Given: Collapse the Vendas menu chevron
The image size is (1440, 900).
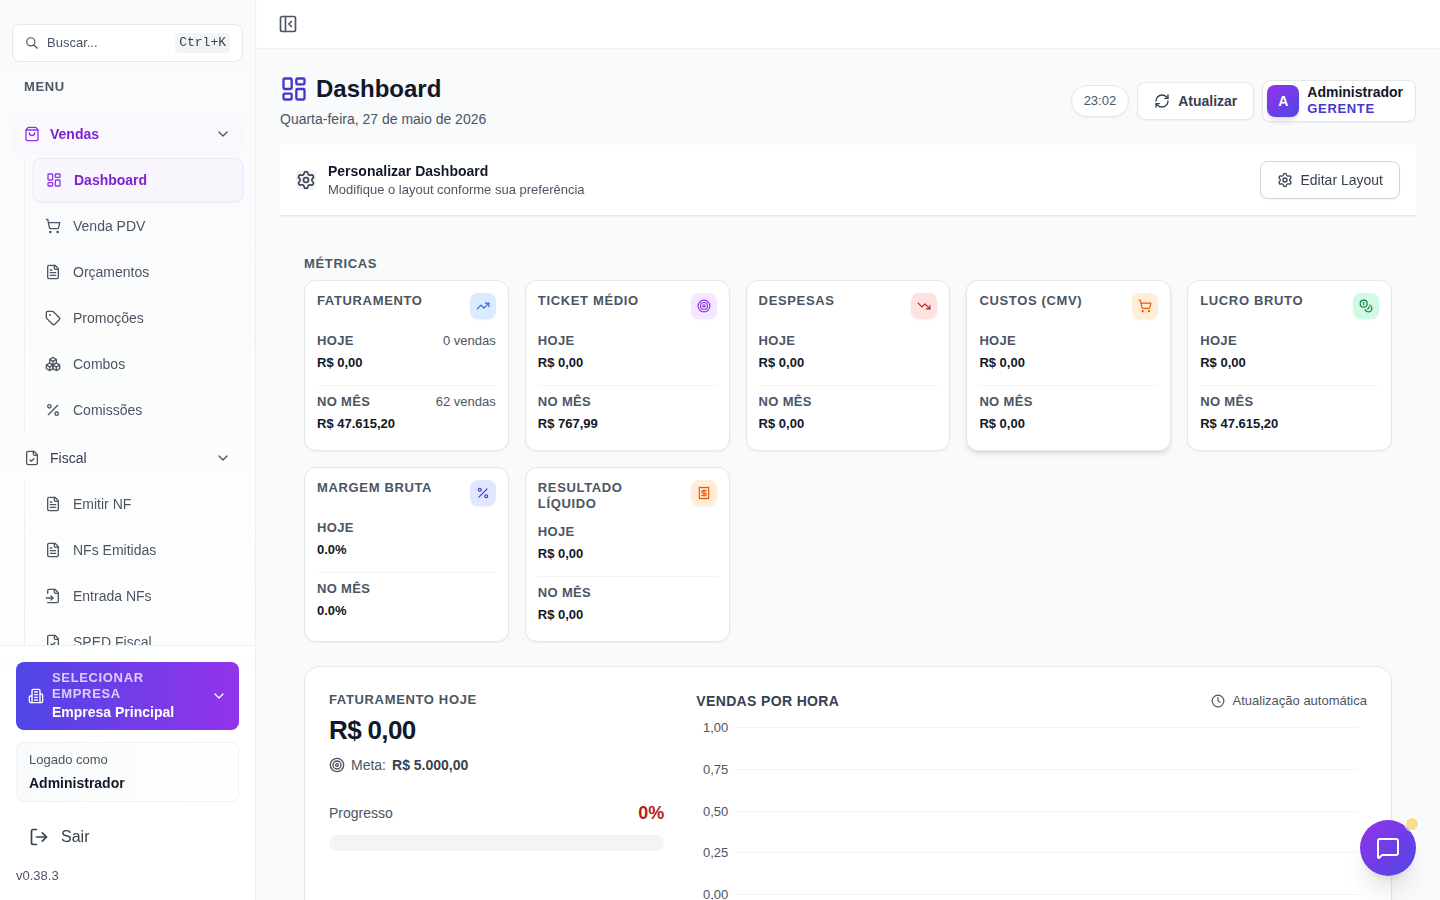Looking at the screenshot, I should click(223, 134).
